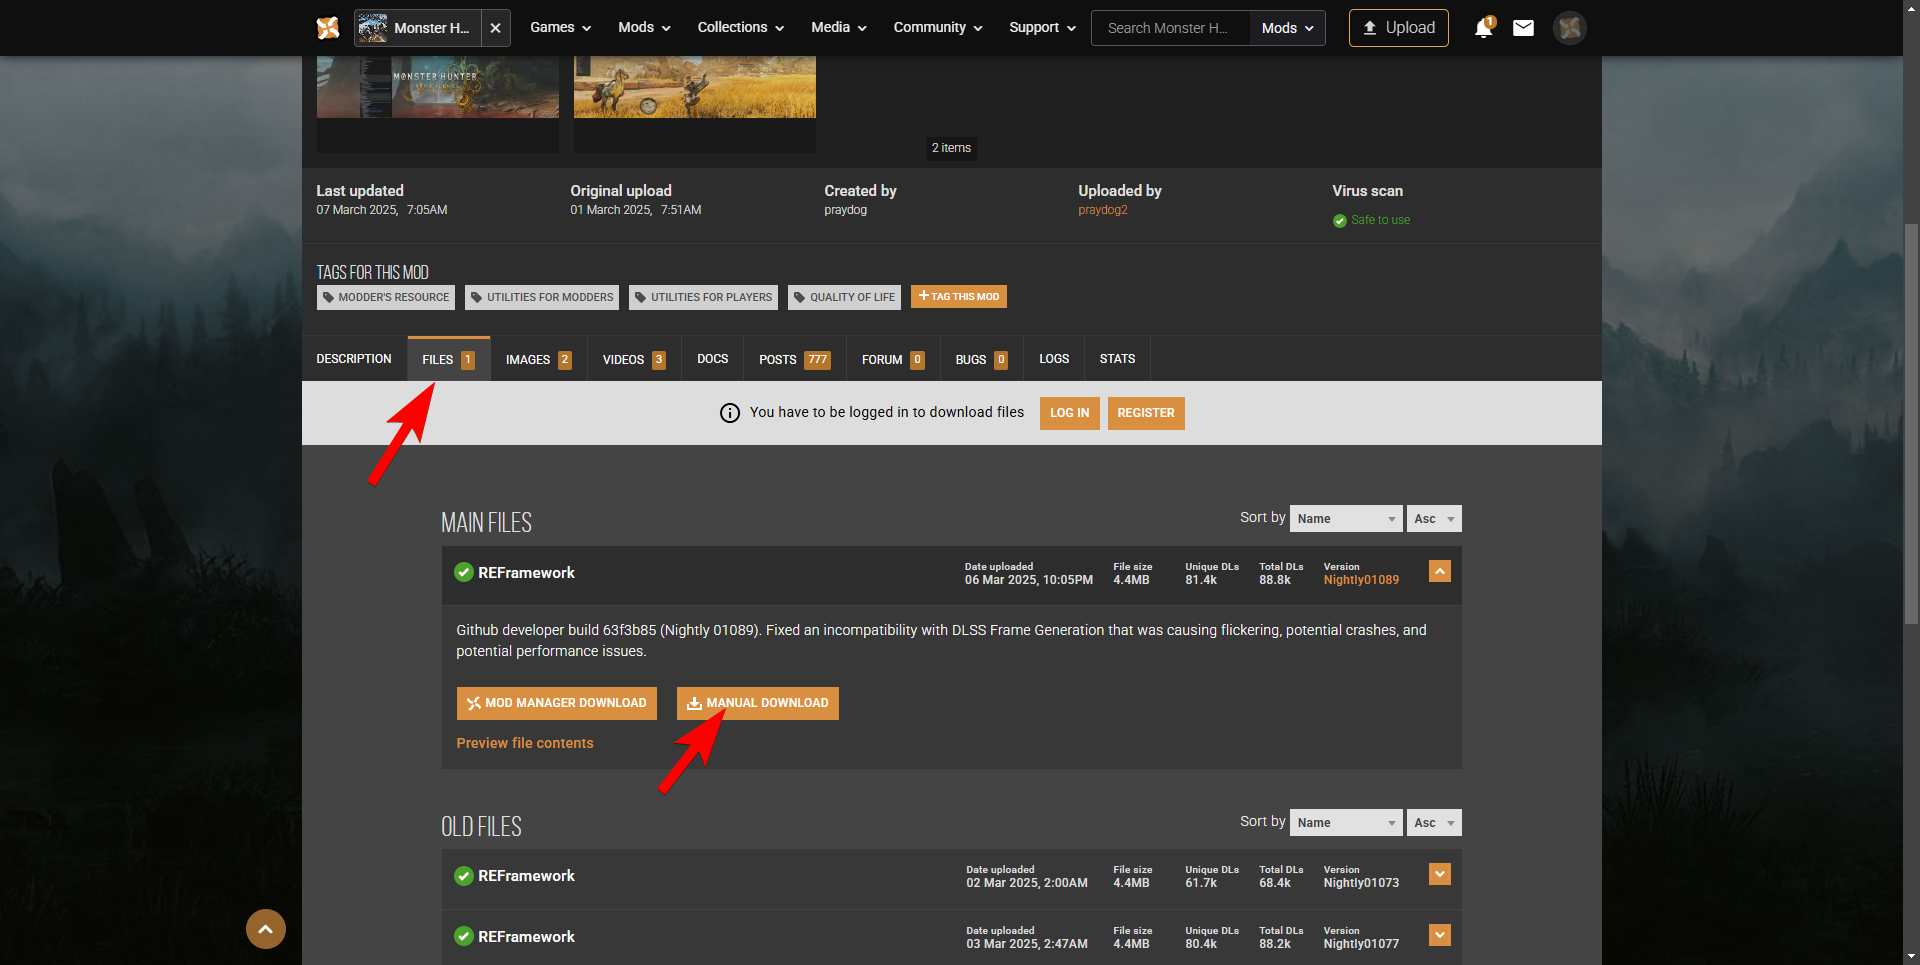Click the green check beside Nightly01077 REFramework
The height and width of the screenshot is (965, 1920).
(464, 936)
